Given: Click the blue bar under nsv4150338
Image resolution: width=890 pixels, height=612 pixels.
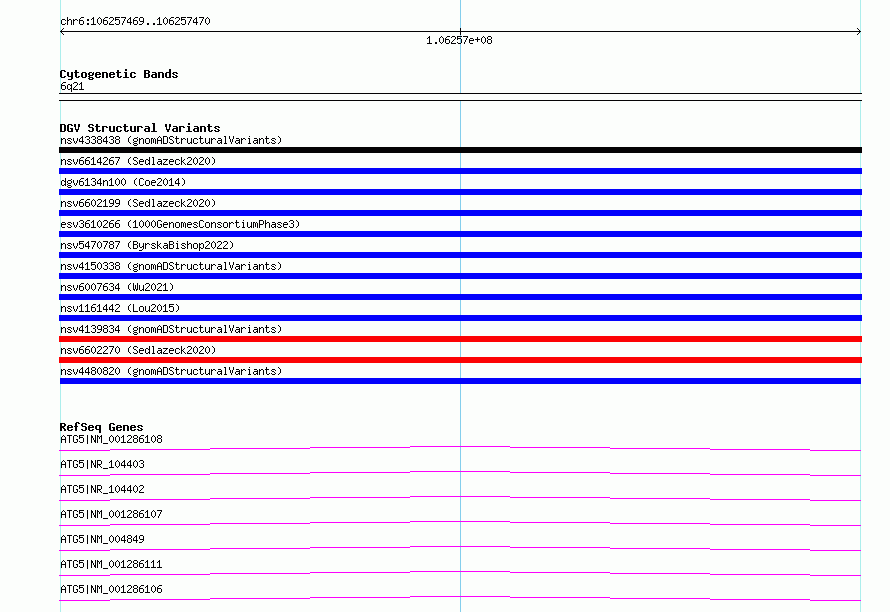Looking at the screenshot, I should tap(460, 276).
